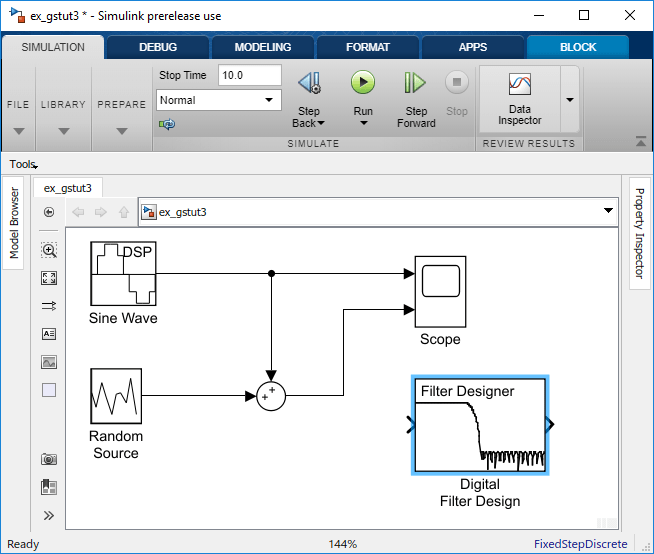Select the Image insertion tool
Image resolution: width=654 pixels, height=554 pixels.
click(49, 362)
